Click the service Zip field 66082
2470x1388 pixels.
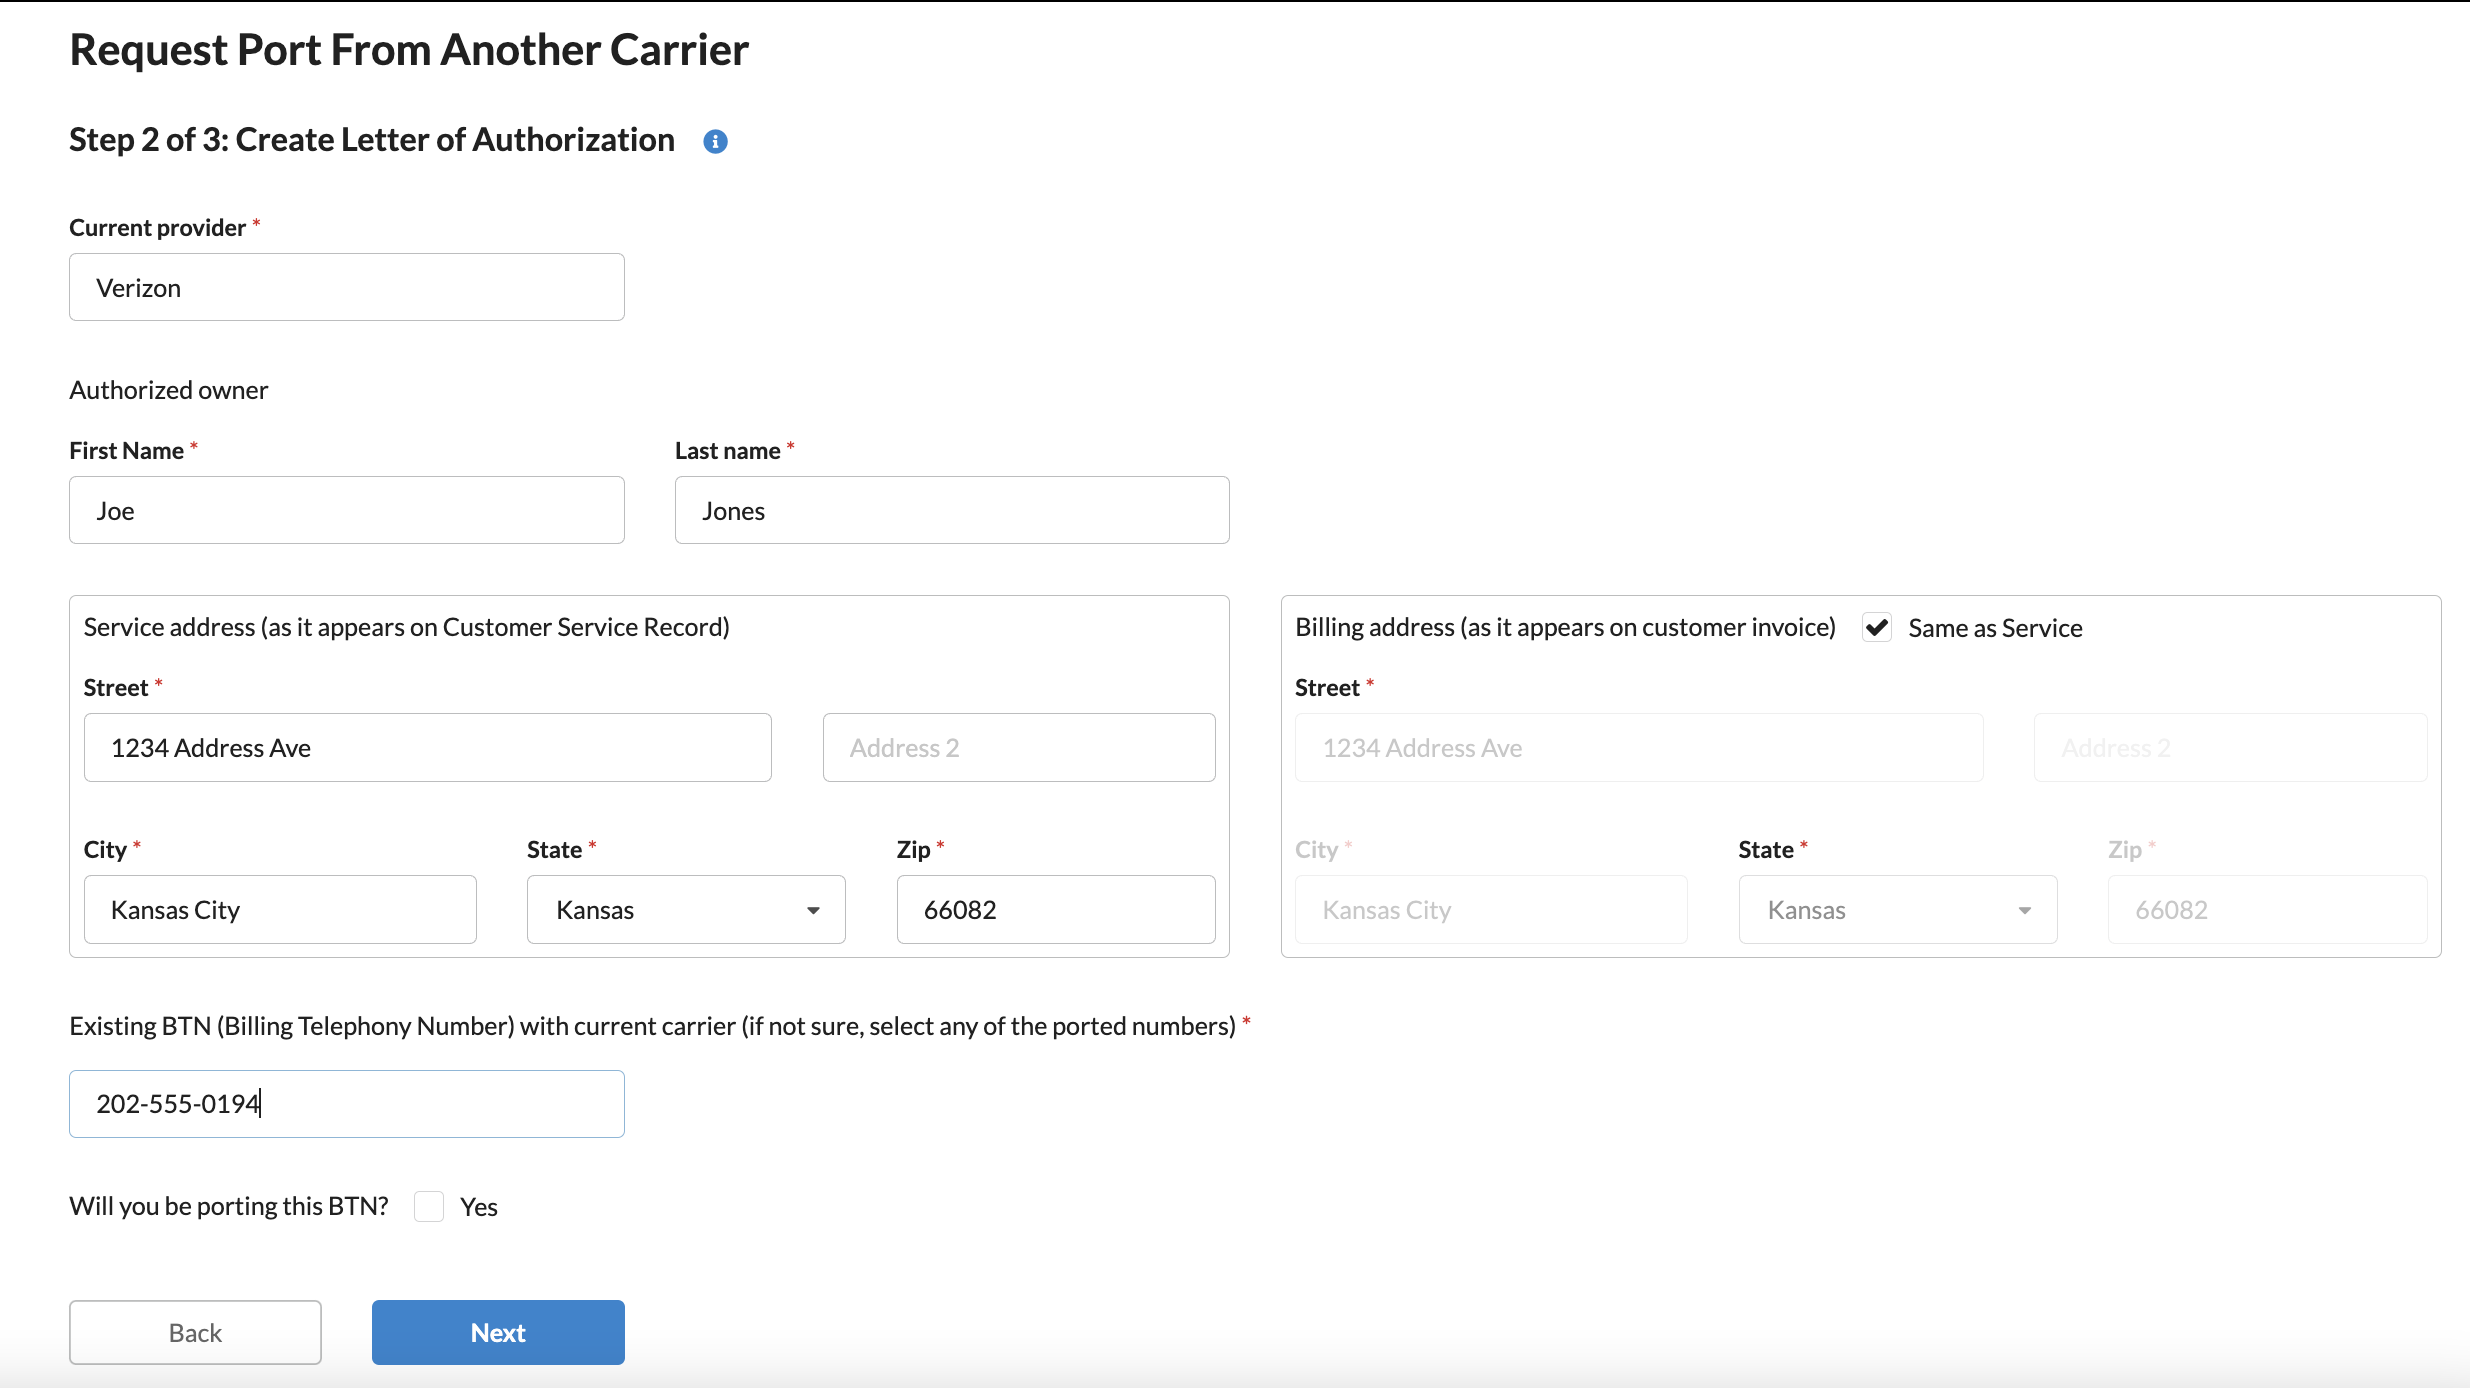click(1055, 910)
